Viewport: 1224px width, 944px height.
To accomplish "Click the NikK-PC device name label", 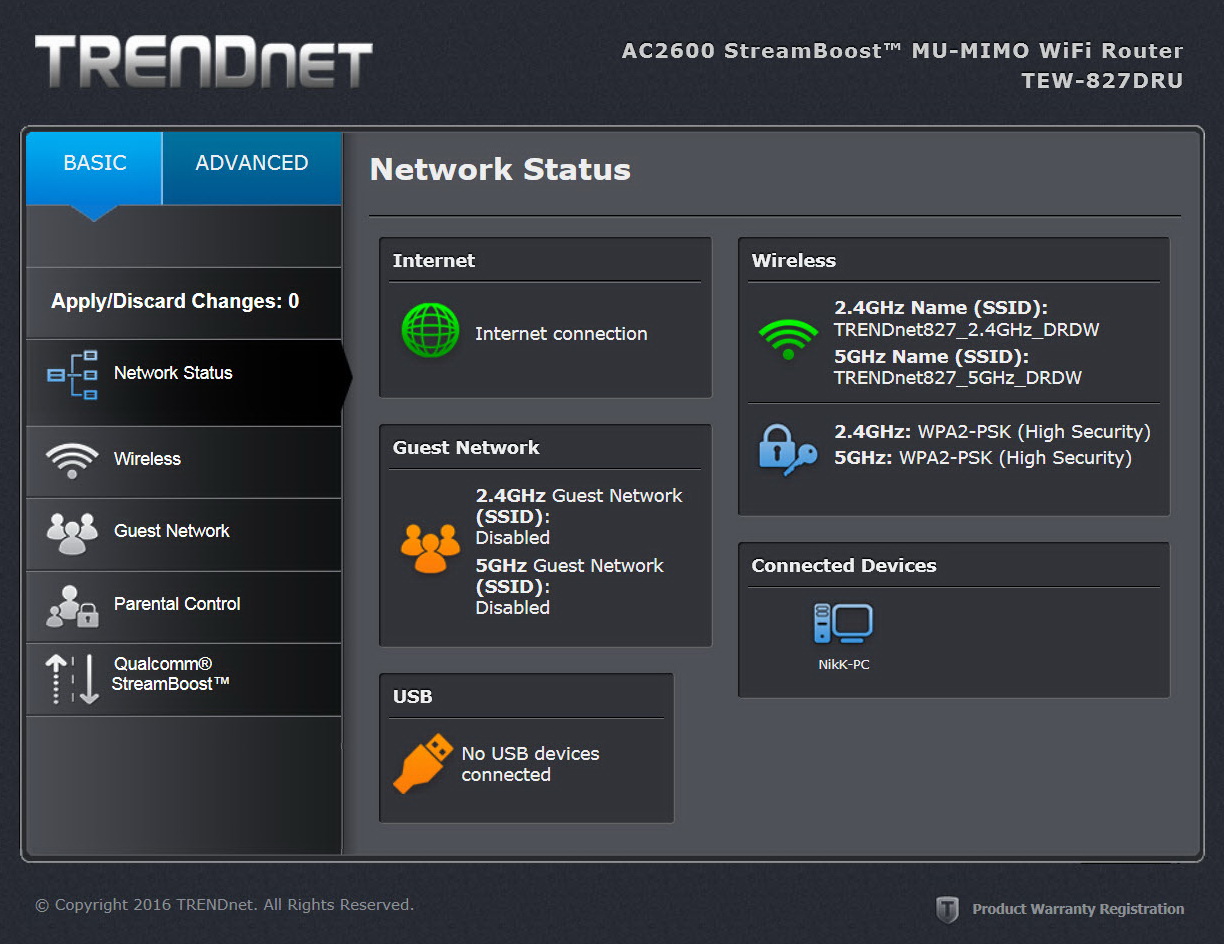I will [x=844, y=664].
